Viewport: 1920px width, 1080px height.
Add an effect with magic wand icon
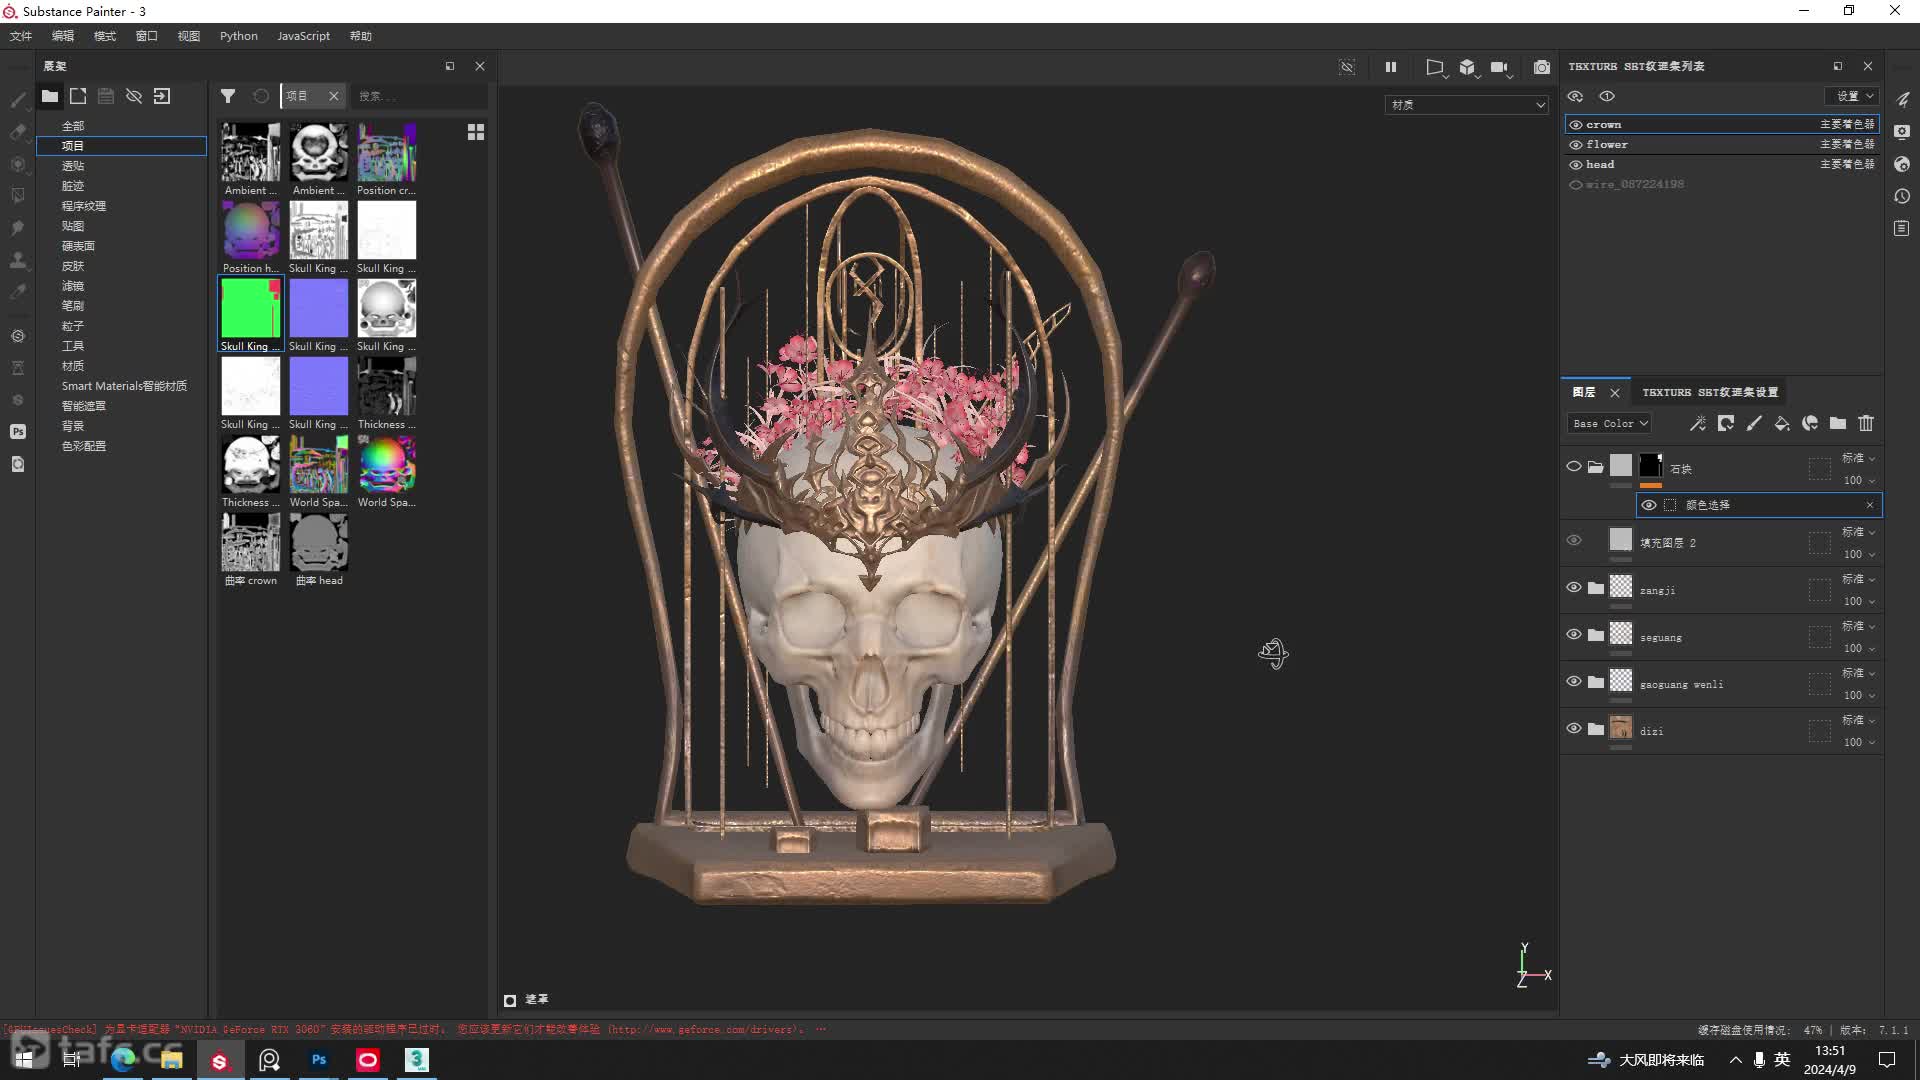click(x=1698, y=424)
